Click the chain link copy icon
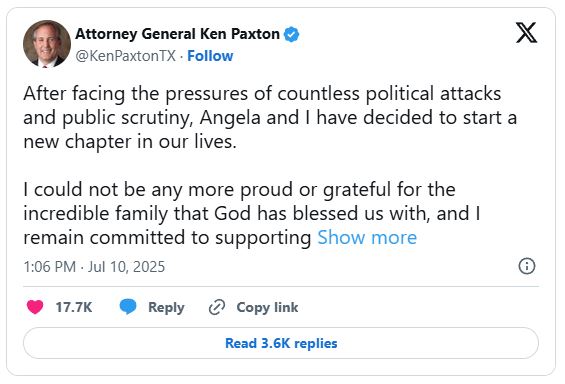This screenshot has width=565, height=384. point(217,307)
